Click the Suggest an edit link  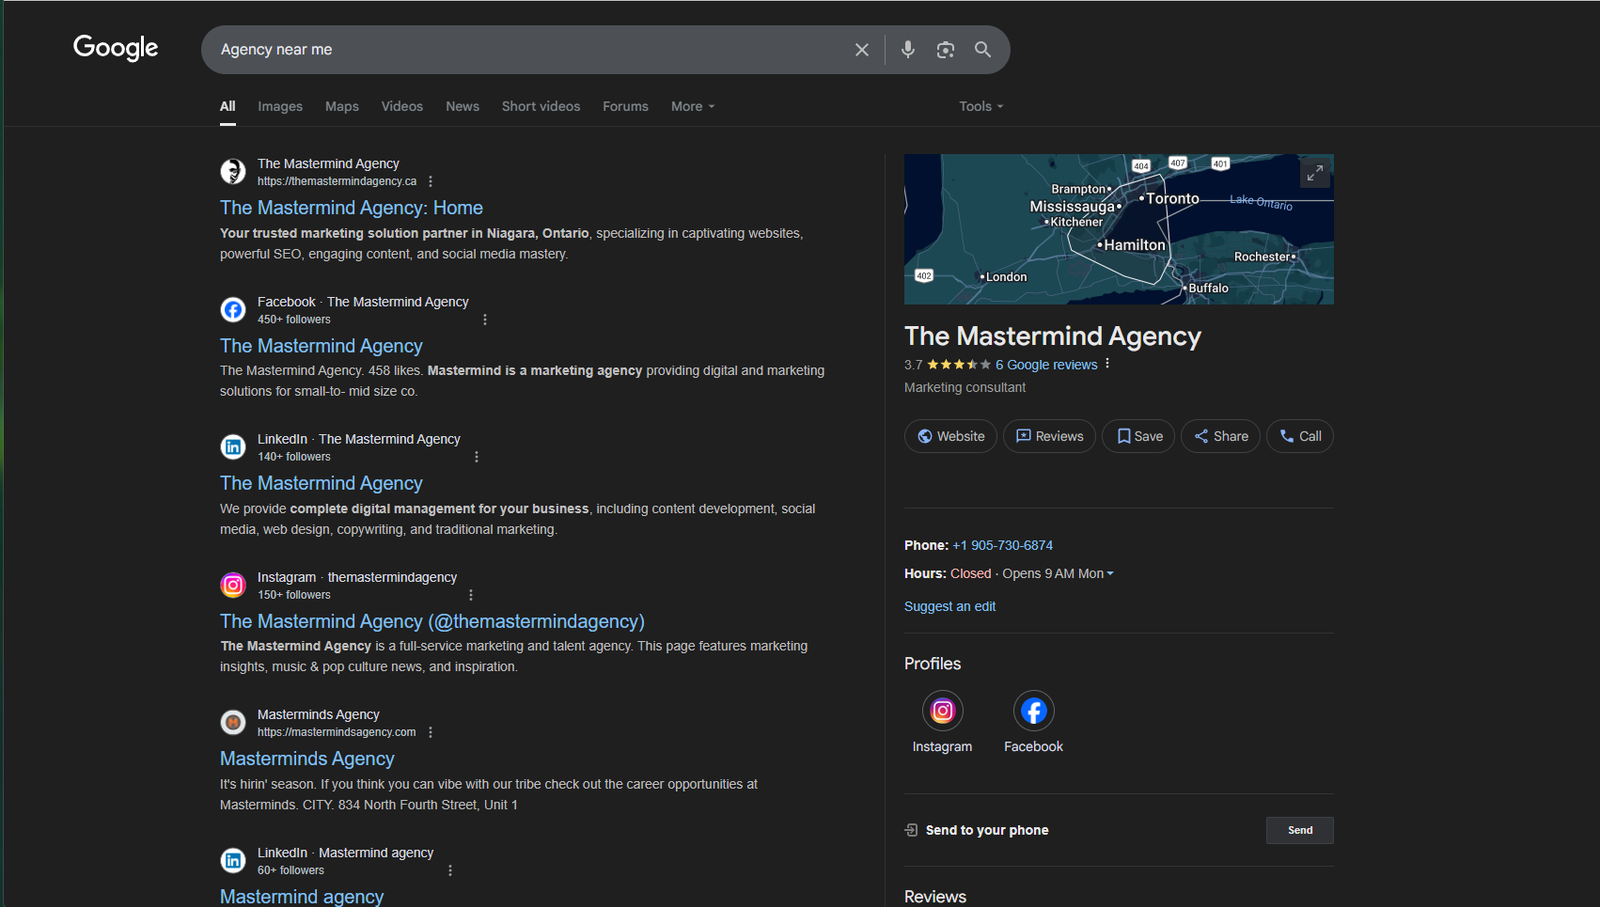[x=949, y=606]
